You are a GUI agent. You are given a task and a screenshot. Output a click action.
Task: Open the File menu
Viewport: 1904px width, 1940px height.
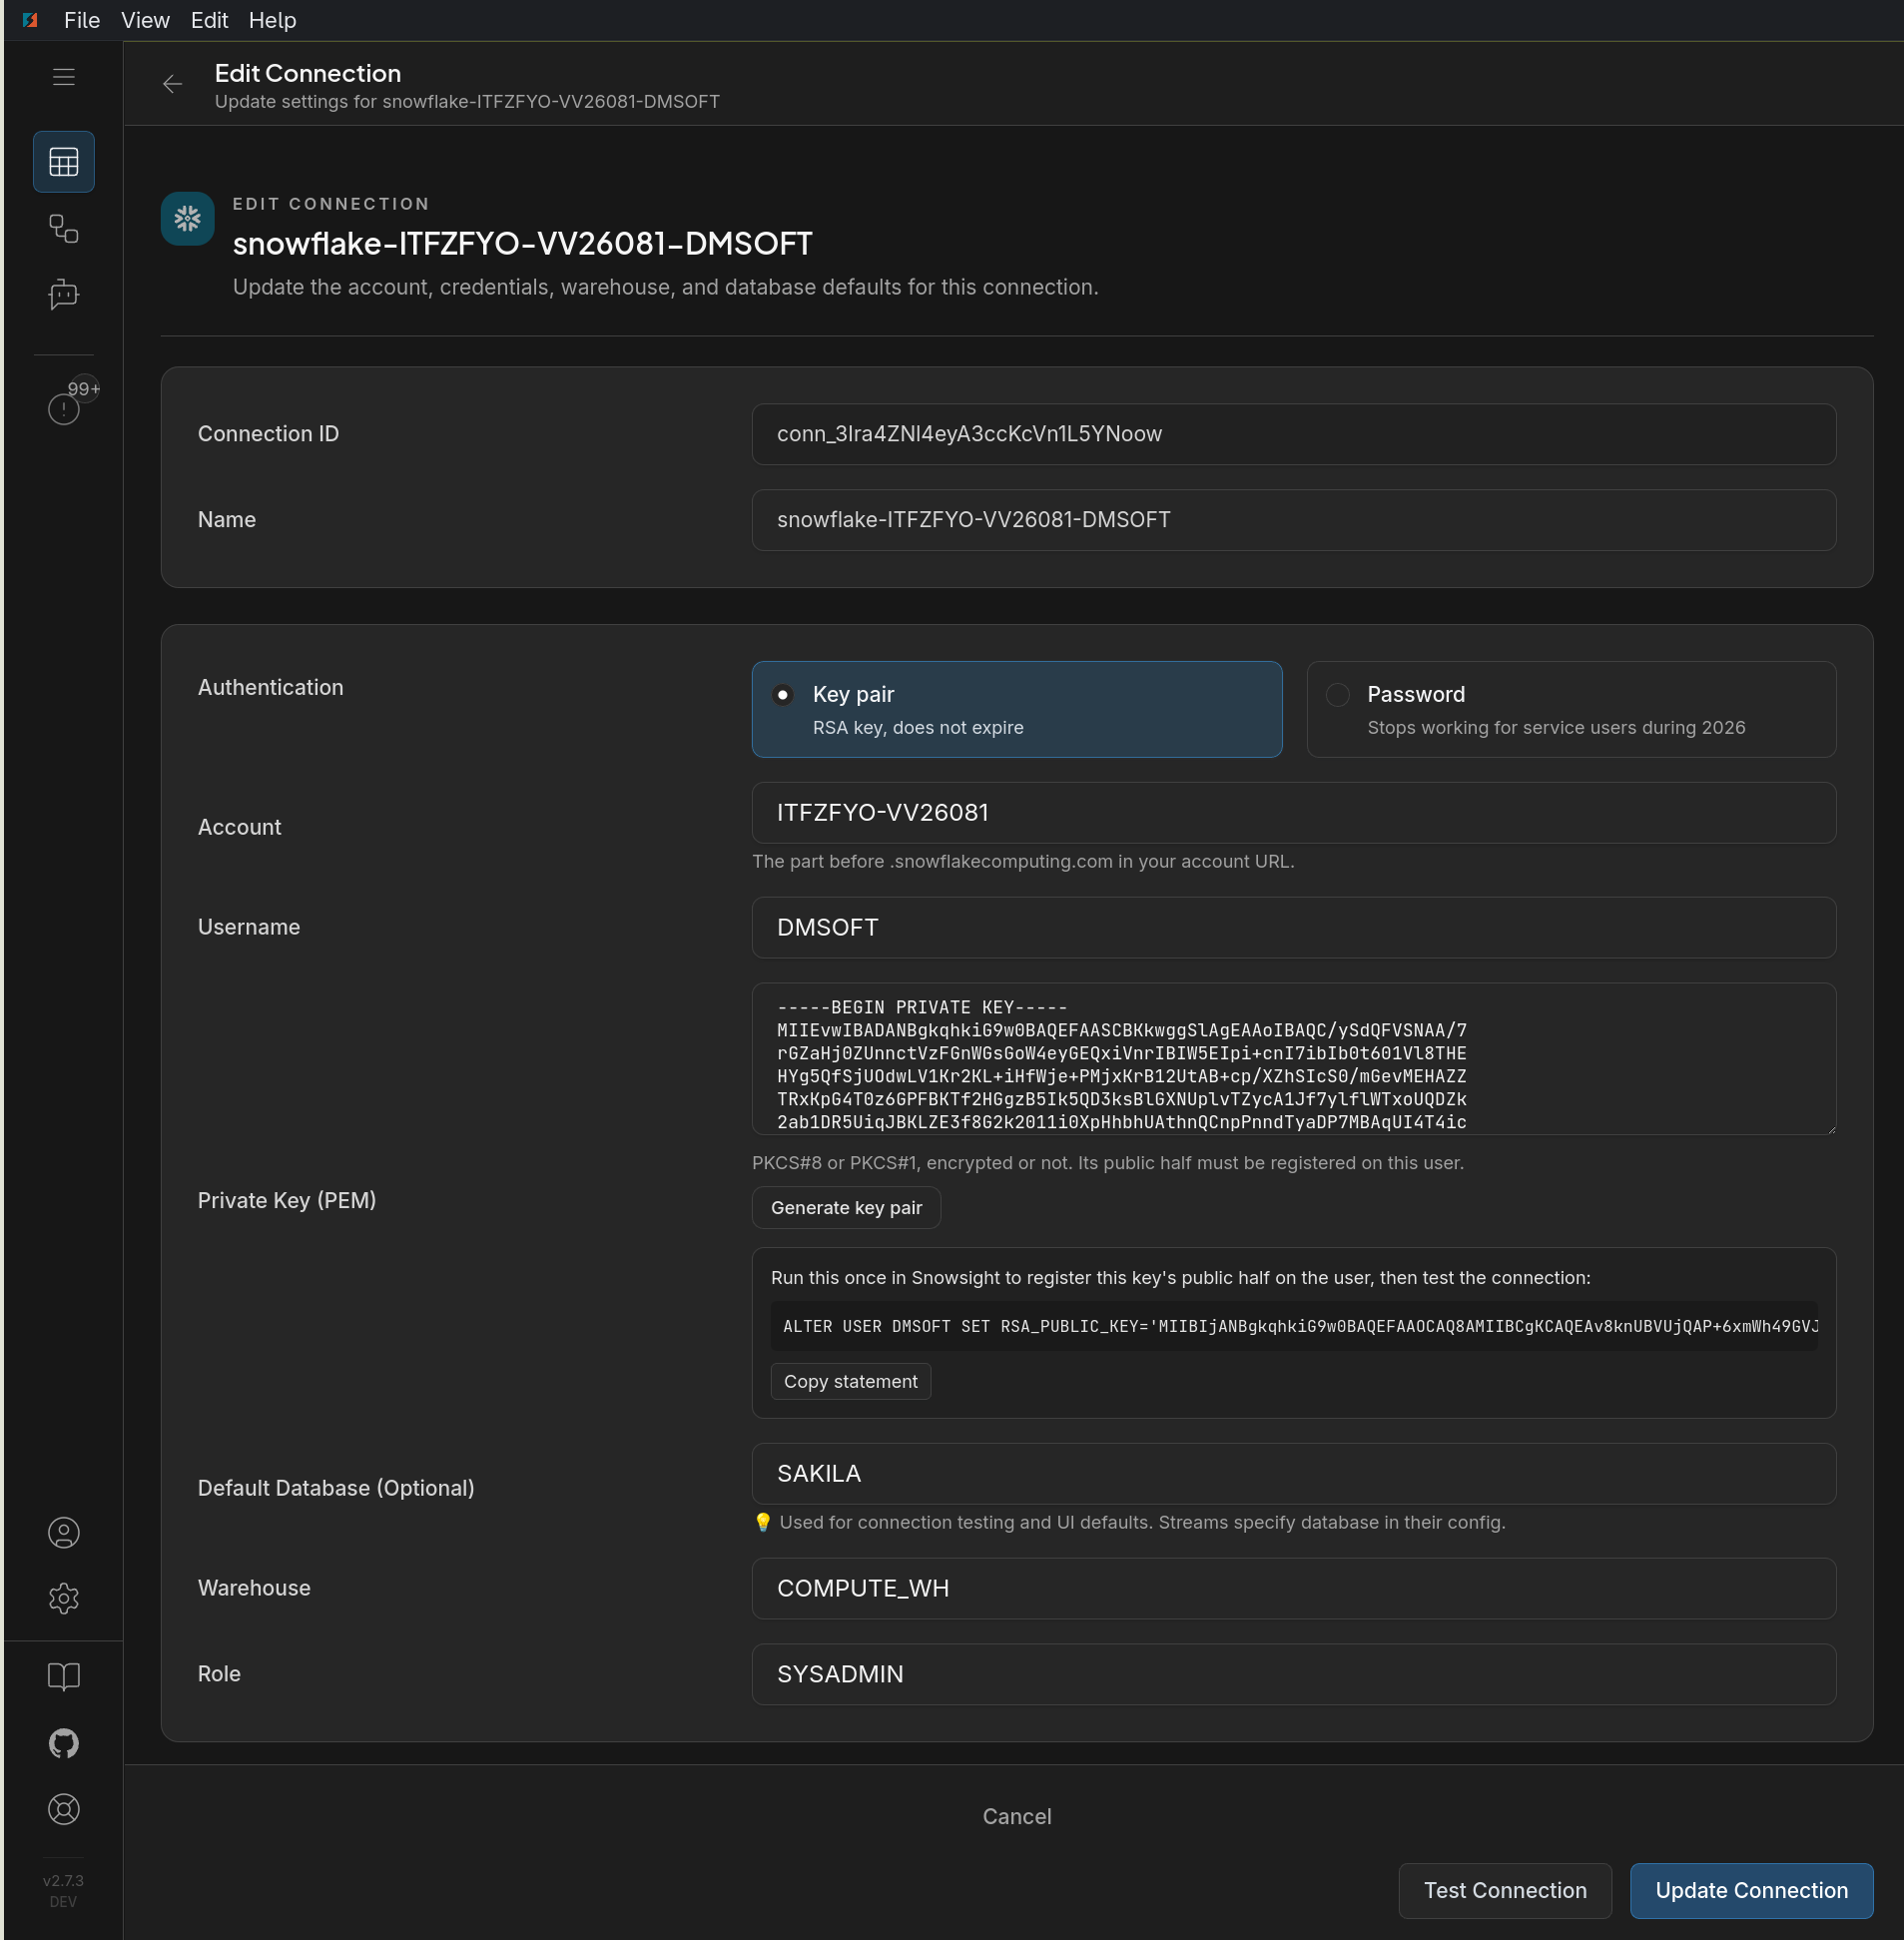[x=82, y=20]
